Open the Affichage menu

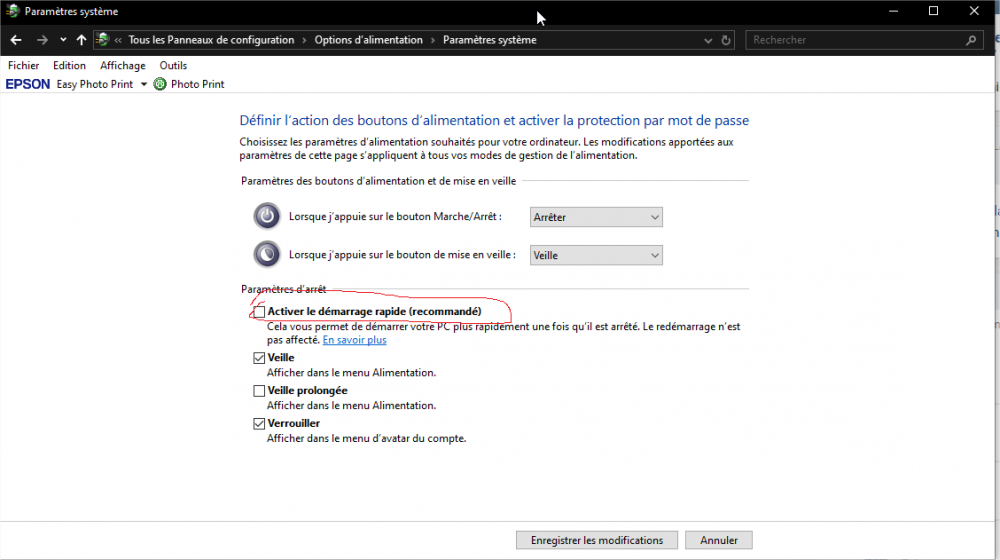click(x=122, y=65)
